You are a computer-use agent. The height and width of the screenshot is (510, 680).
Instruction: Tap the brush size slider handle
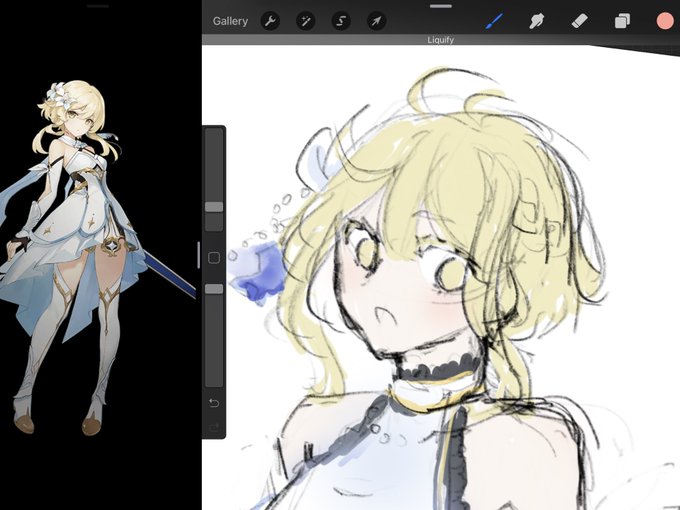click(x=214, y=207)
